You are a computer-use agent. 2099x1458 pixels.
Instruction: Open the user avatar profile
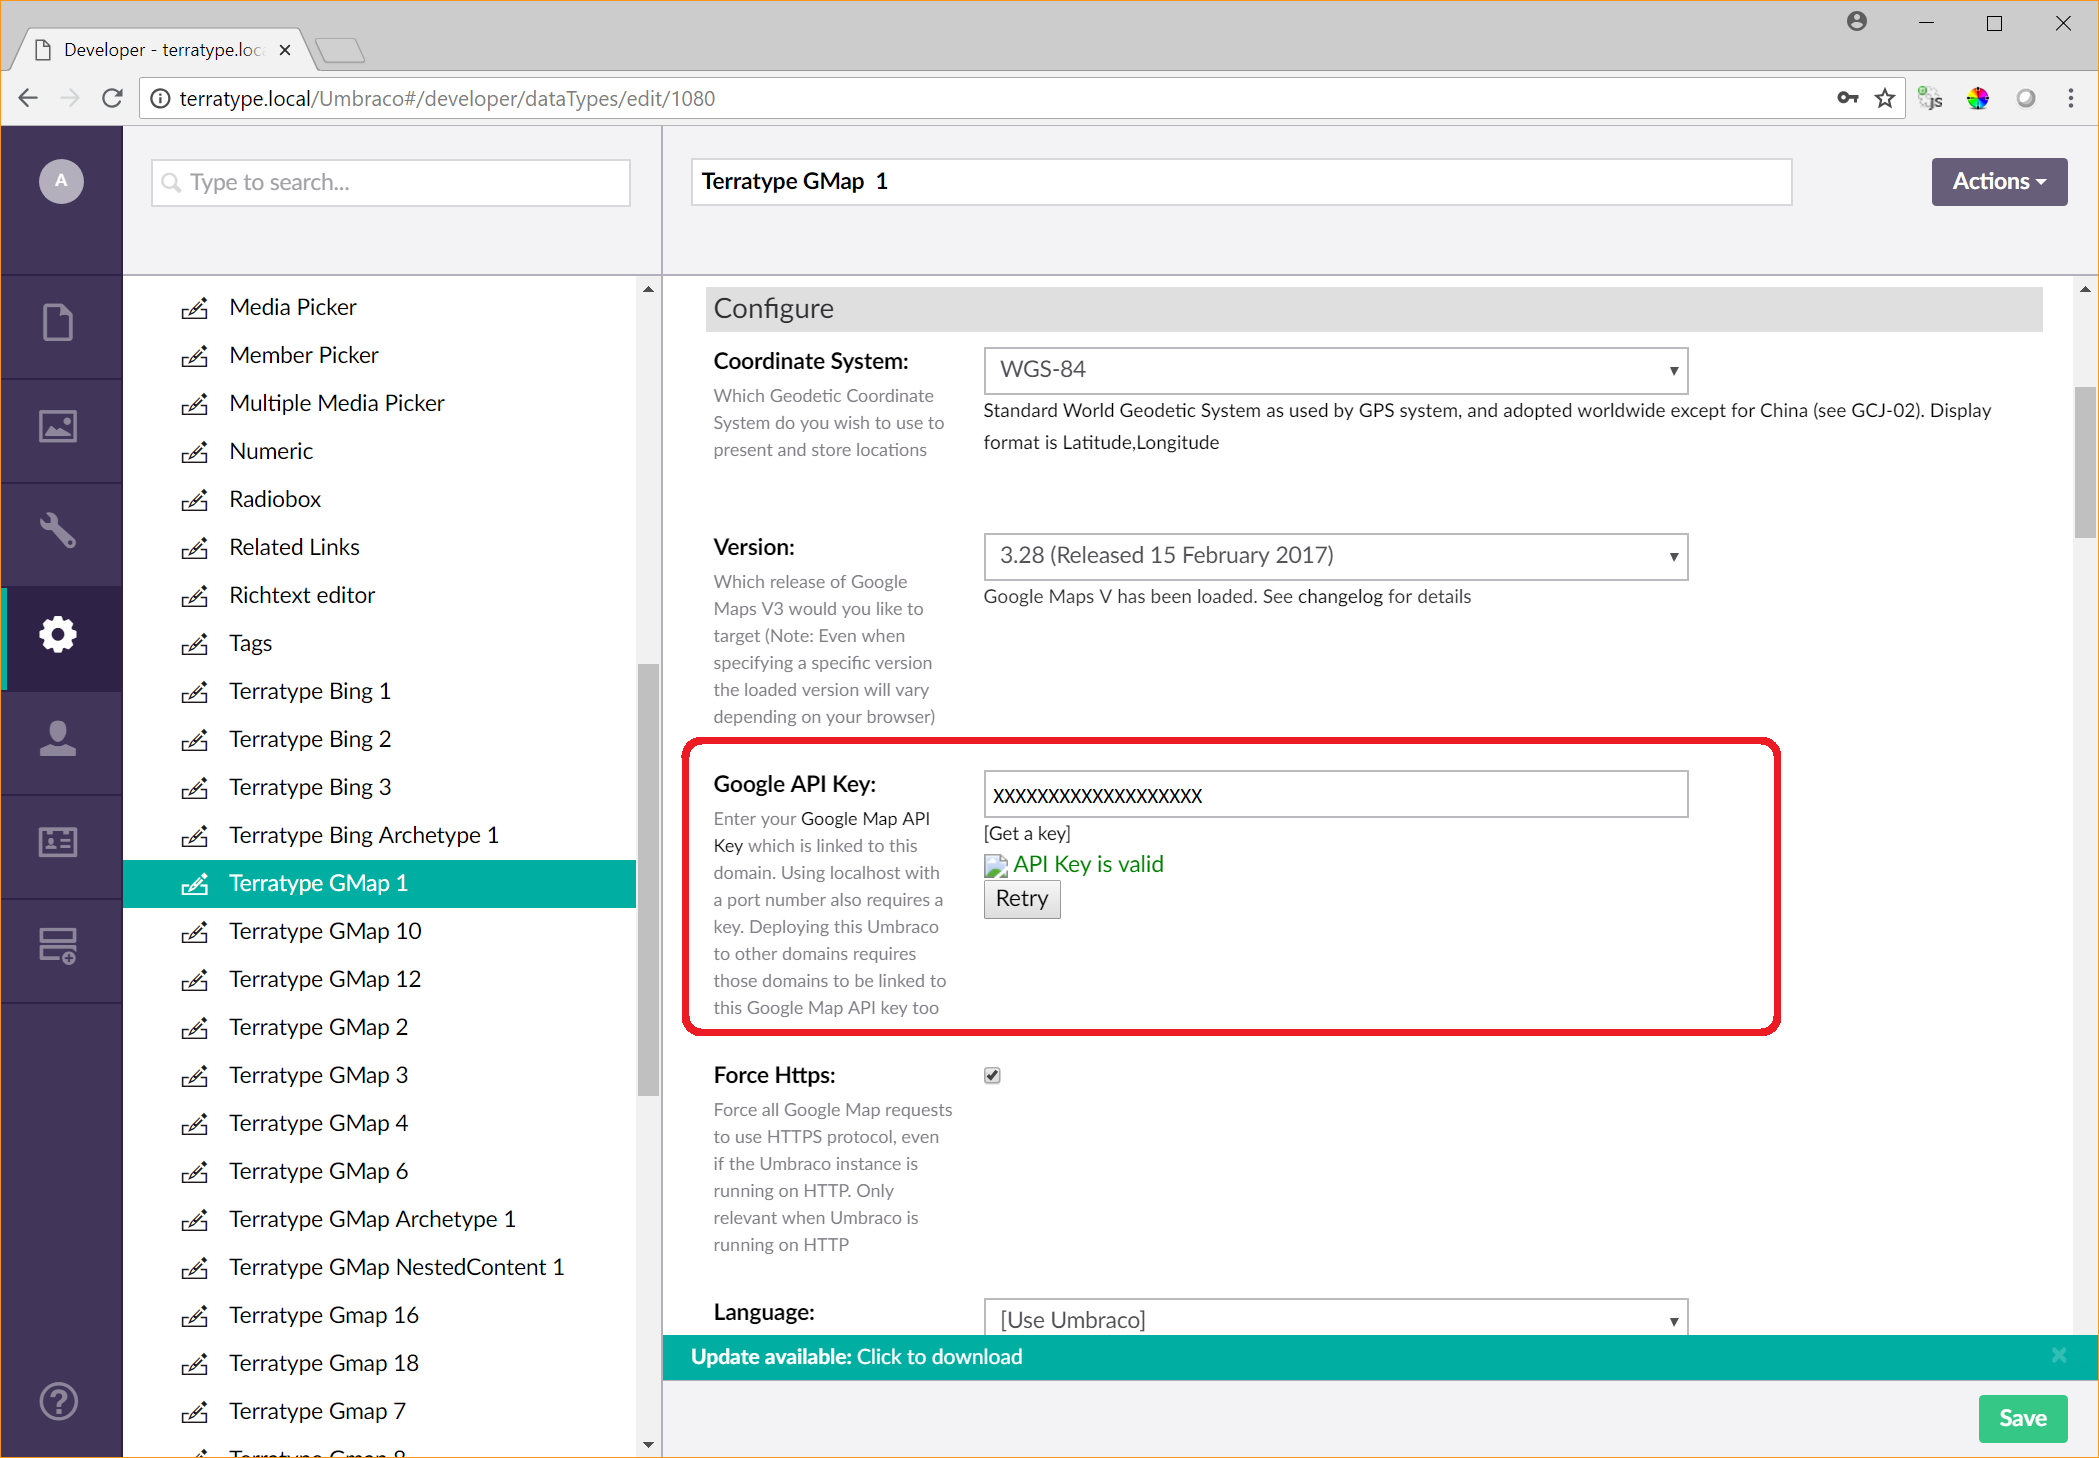(x=61, y=181)
